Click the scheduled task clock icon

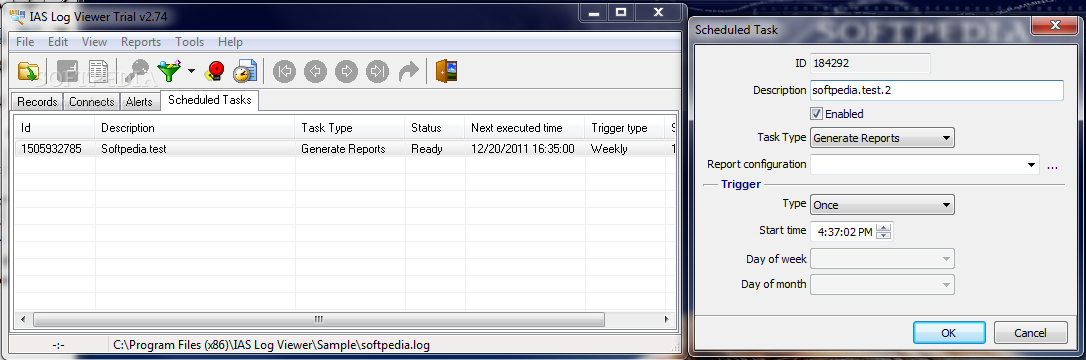(245, 71)
